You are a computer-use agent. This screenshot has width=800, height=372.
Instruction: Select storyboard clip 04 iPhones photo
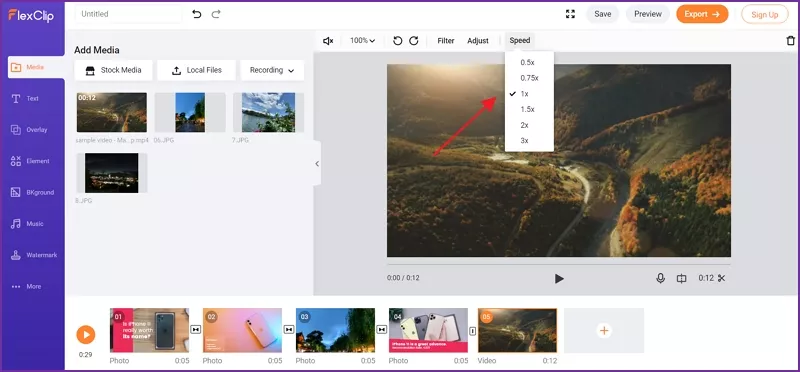click(428, 330)
